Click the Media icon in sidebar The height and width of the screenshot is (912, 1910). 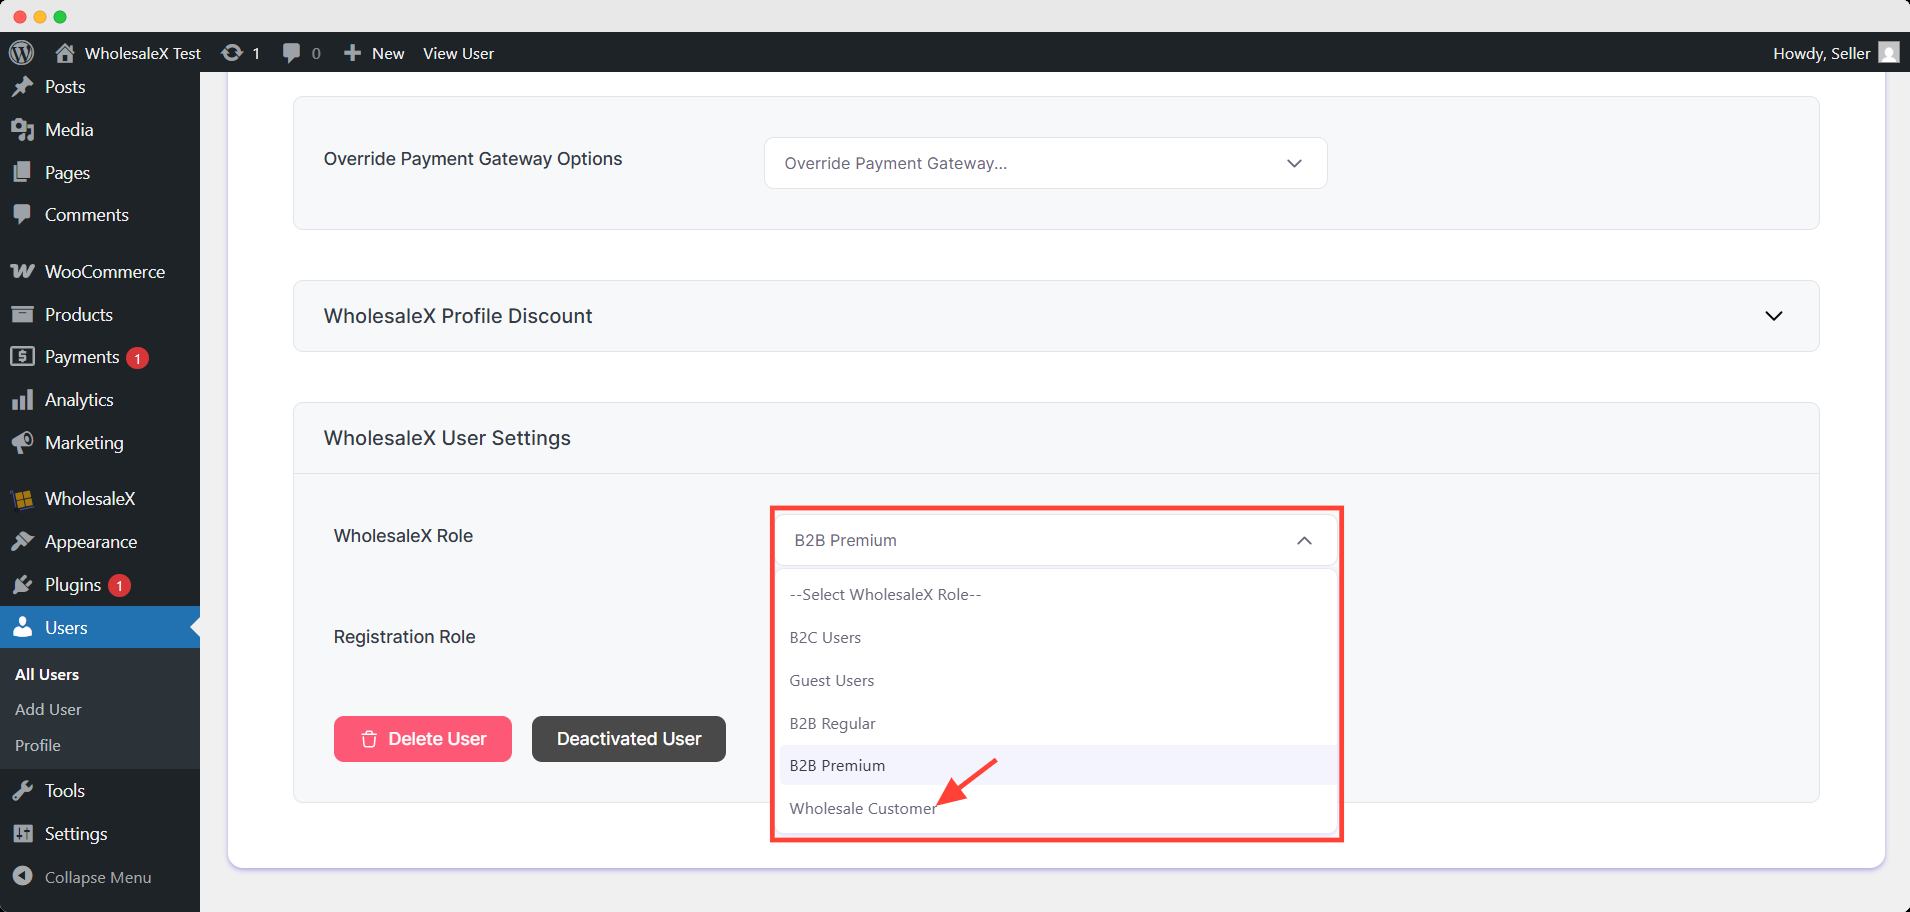[22, 130]
